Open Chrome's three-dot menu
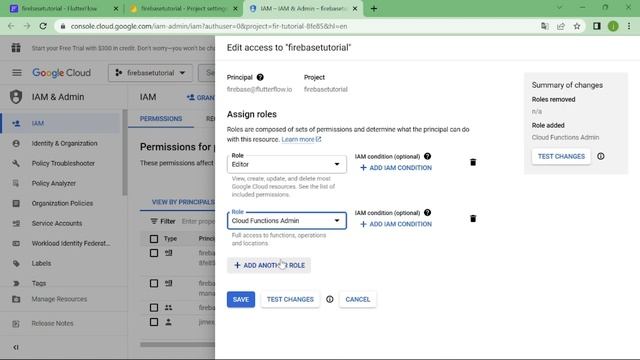 pos(629,26)
